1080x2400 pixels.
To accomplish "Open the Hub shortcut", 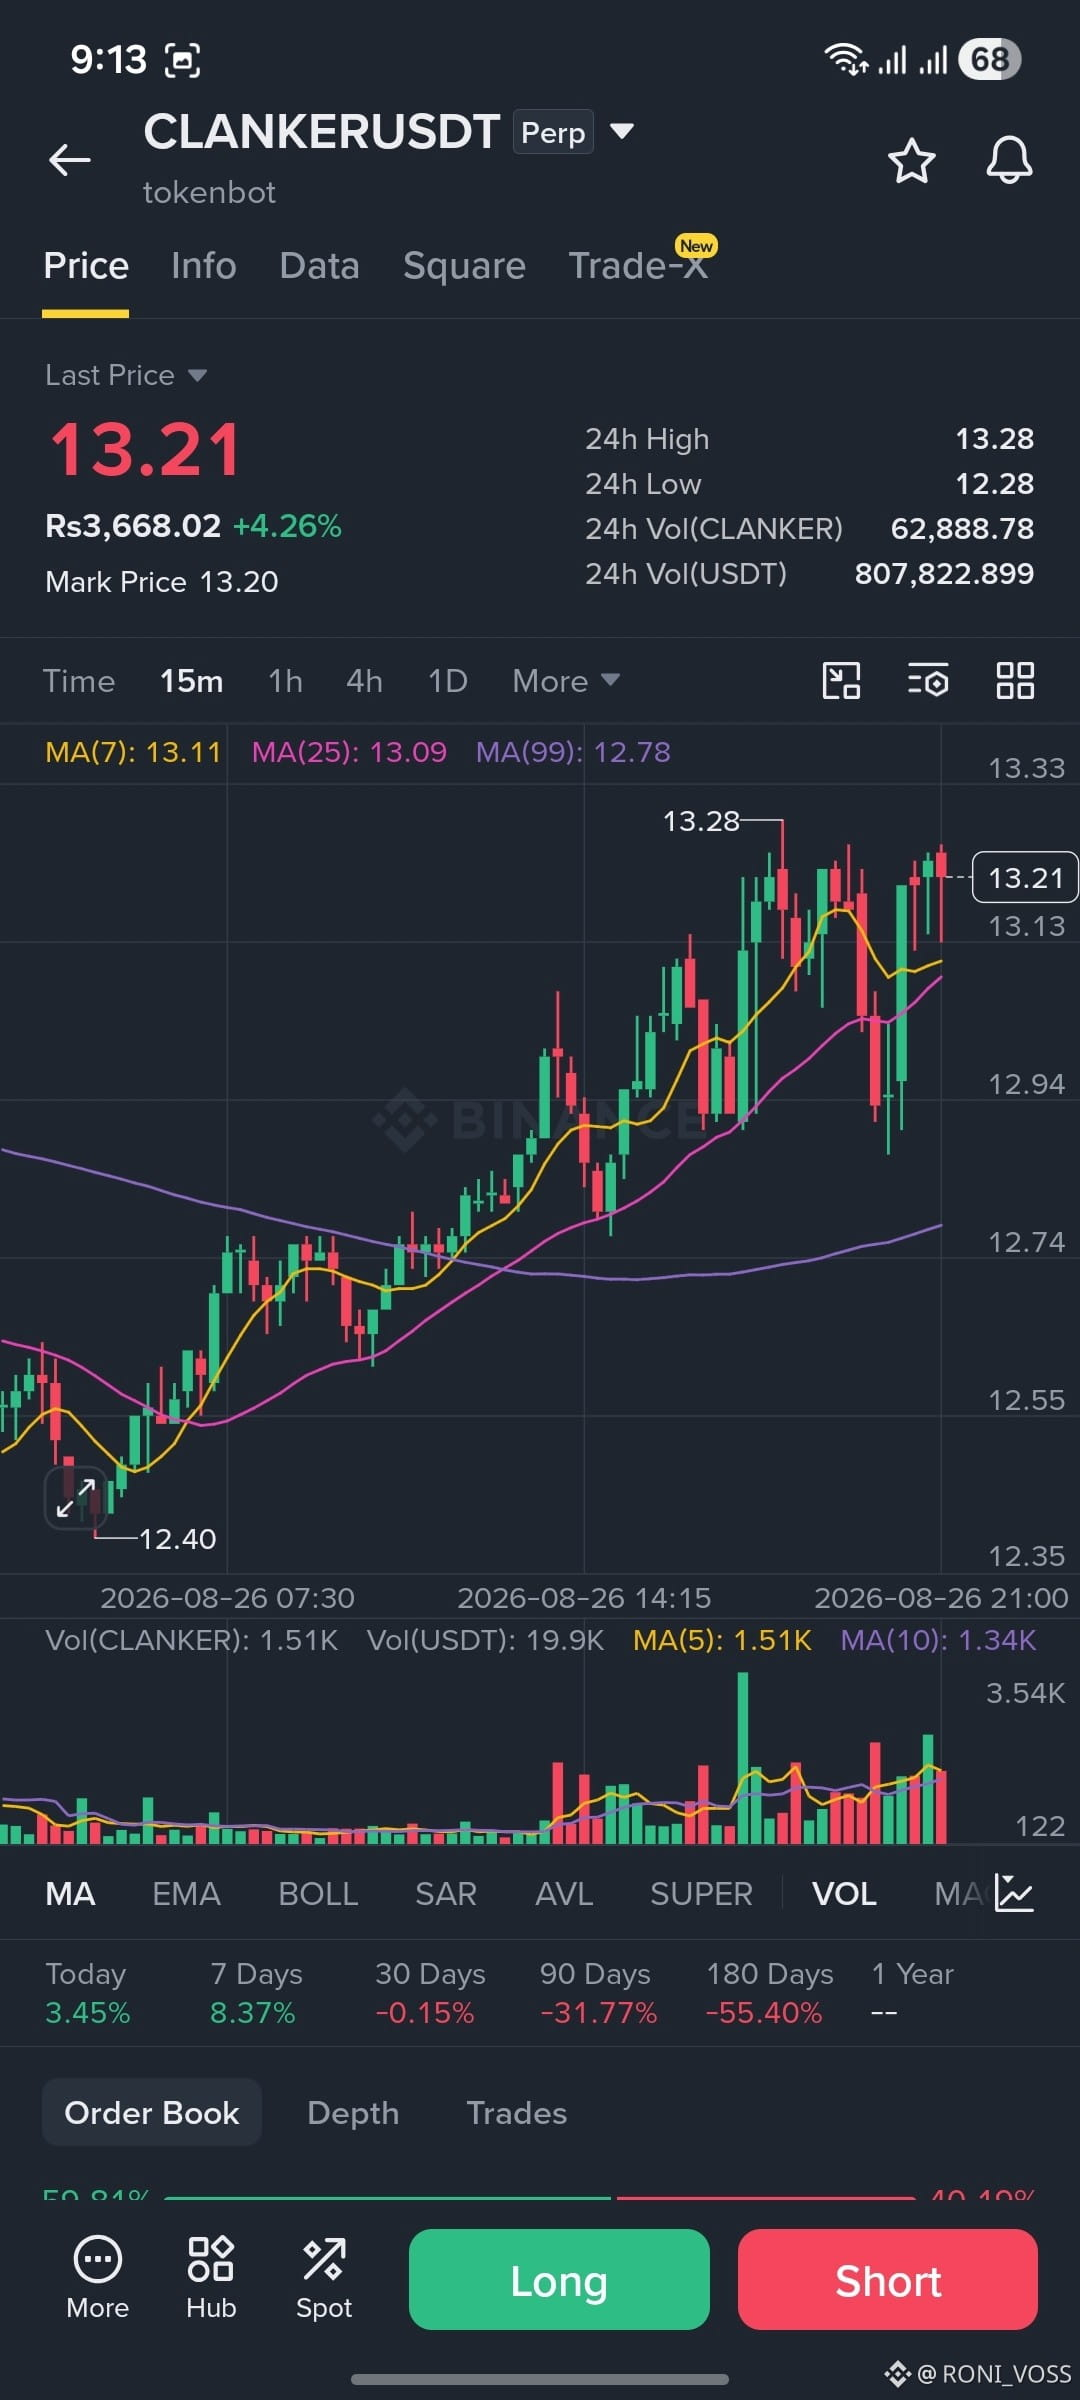I will (x=211, y=2278).
